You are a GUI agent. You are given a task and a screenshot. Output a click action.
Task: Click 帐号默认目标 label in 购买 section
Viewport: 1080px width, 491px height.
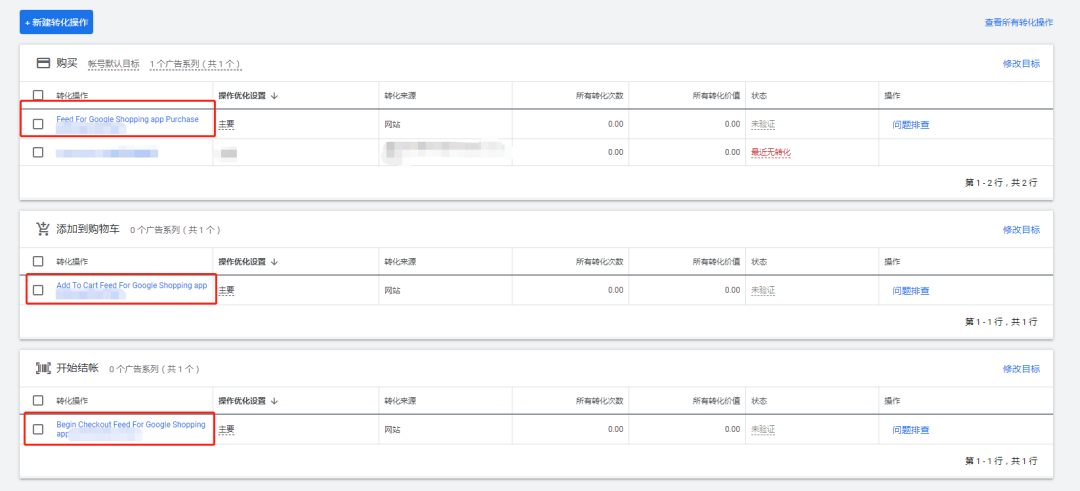(114, 64)
